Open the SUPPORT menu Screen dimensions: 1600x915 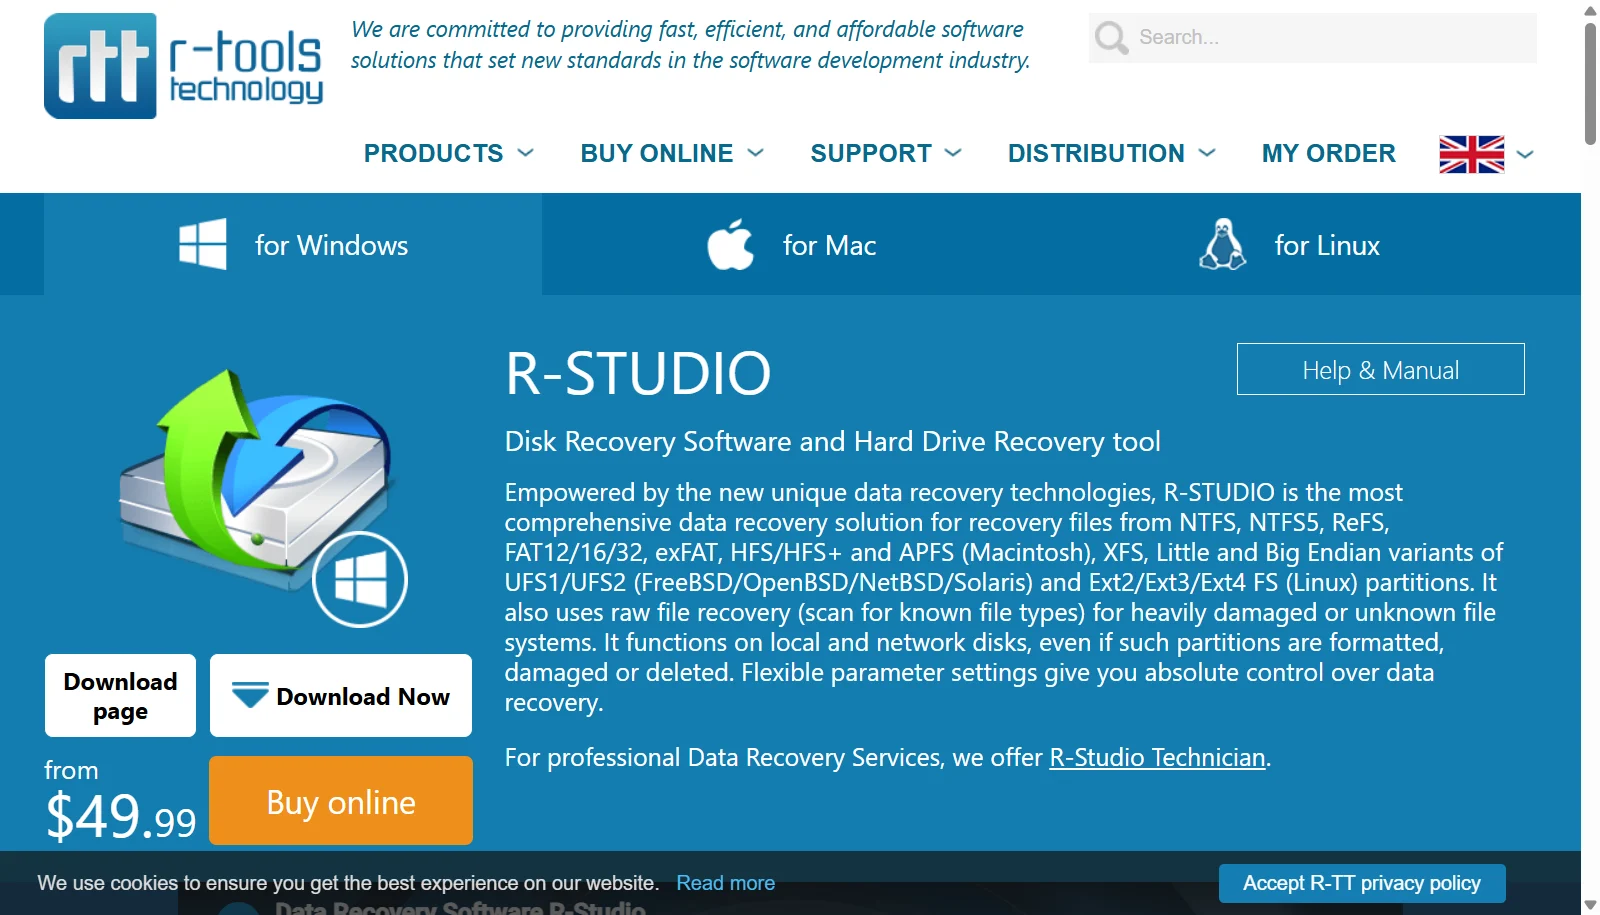tap(871, 153)
